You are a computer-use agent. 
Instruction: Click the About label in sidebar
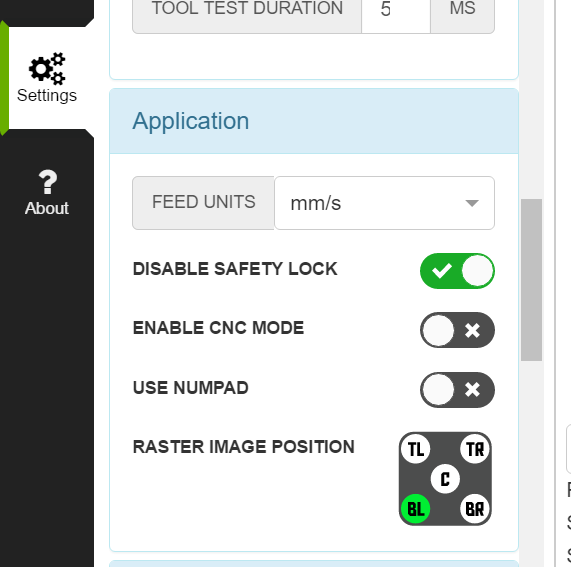click(x=47, y=208)
